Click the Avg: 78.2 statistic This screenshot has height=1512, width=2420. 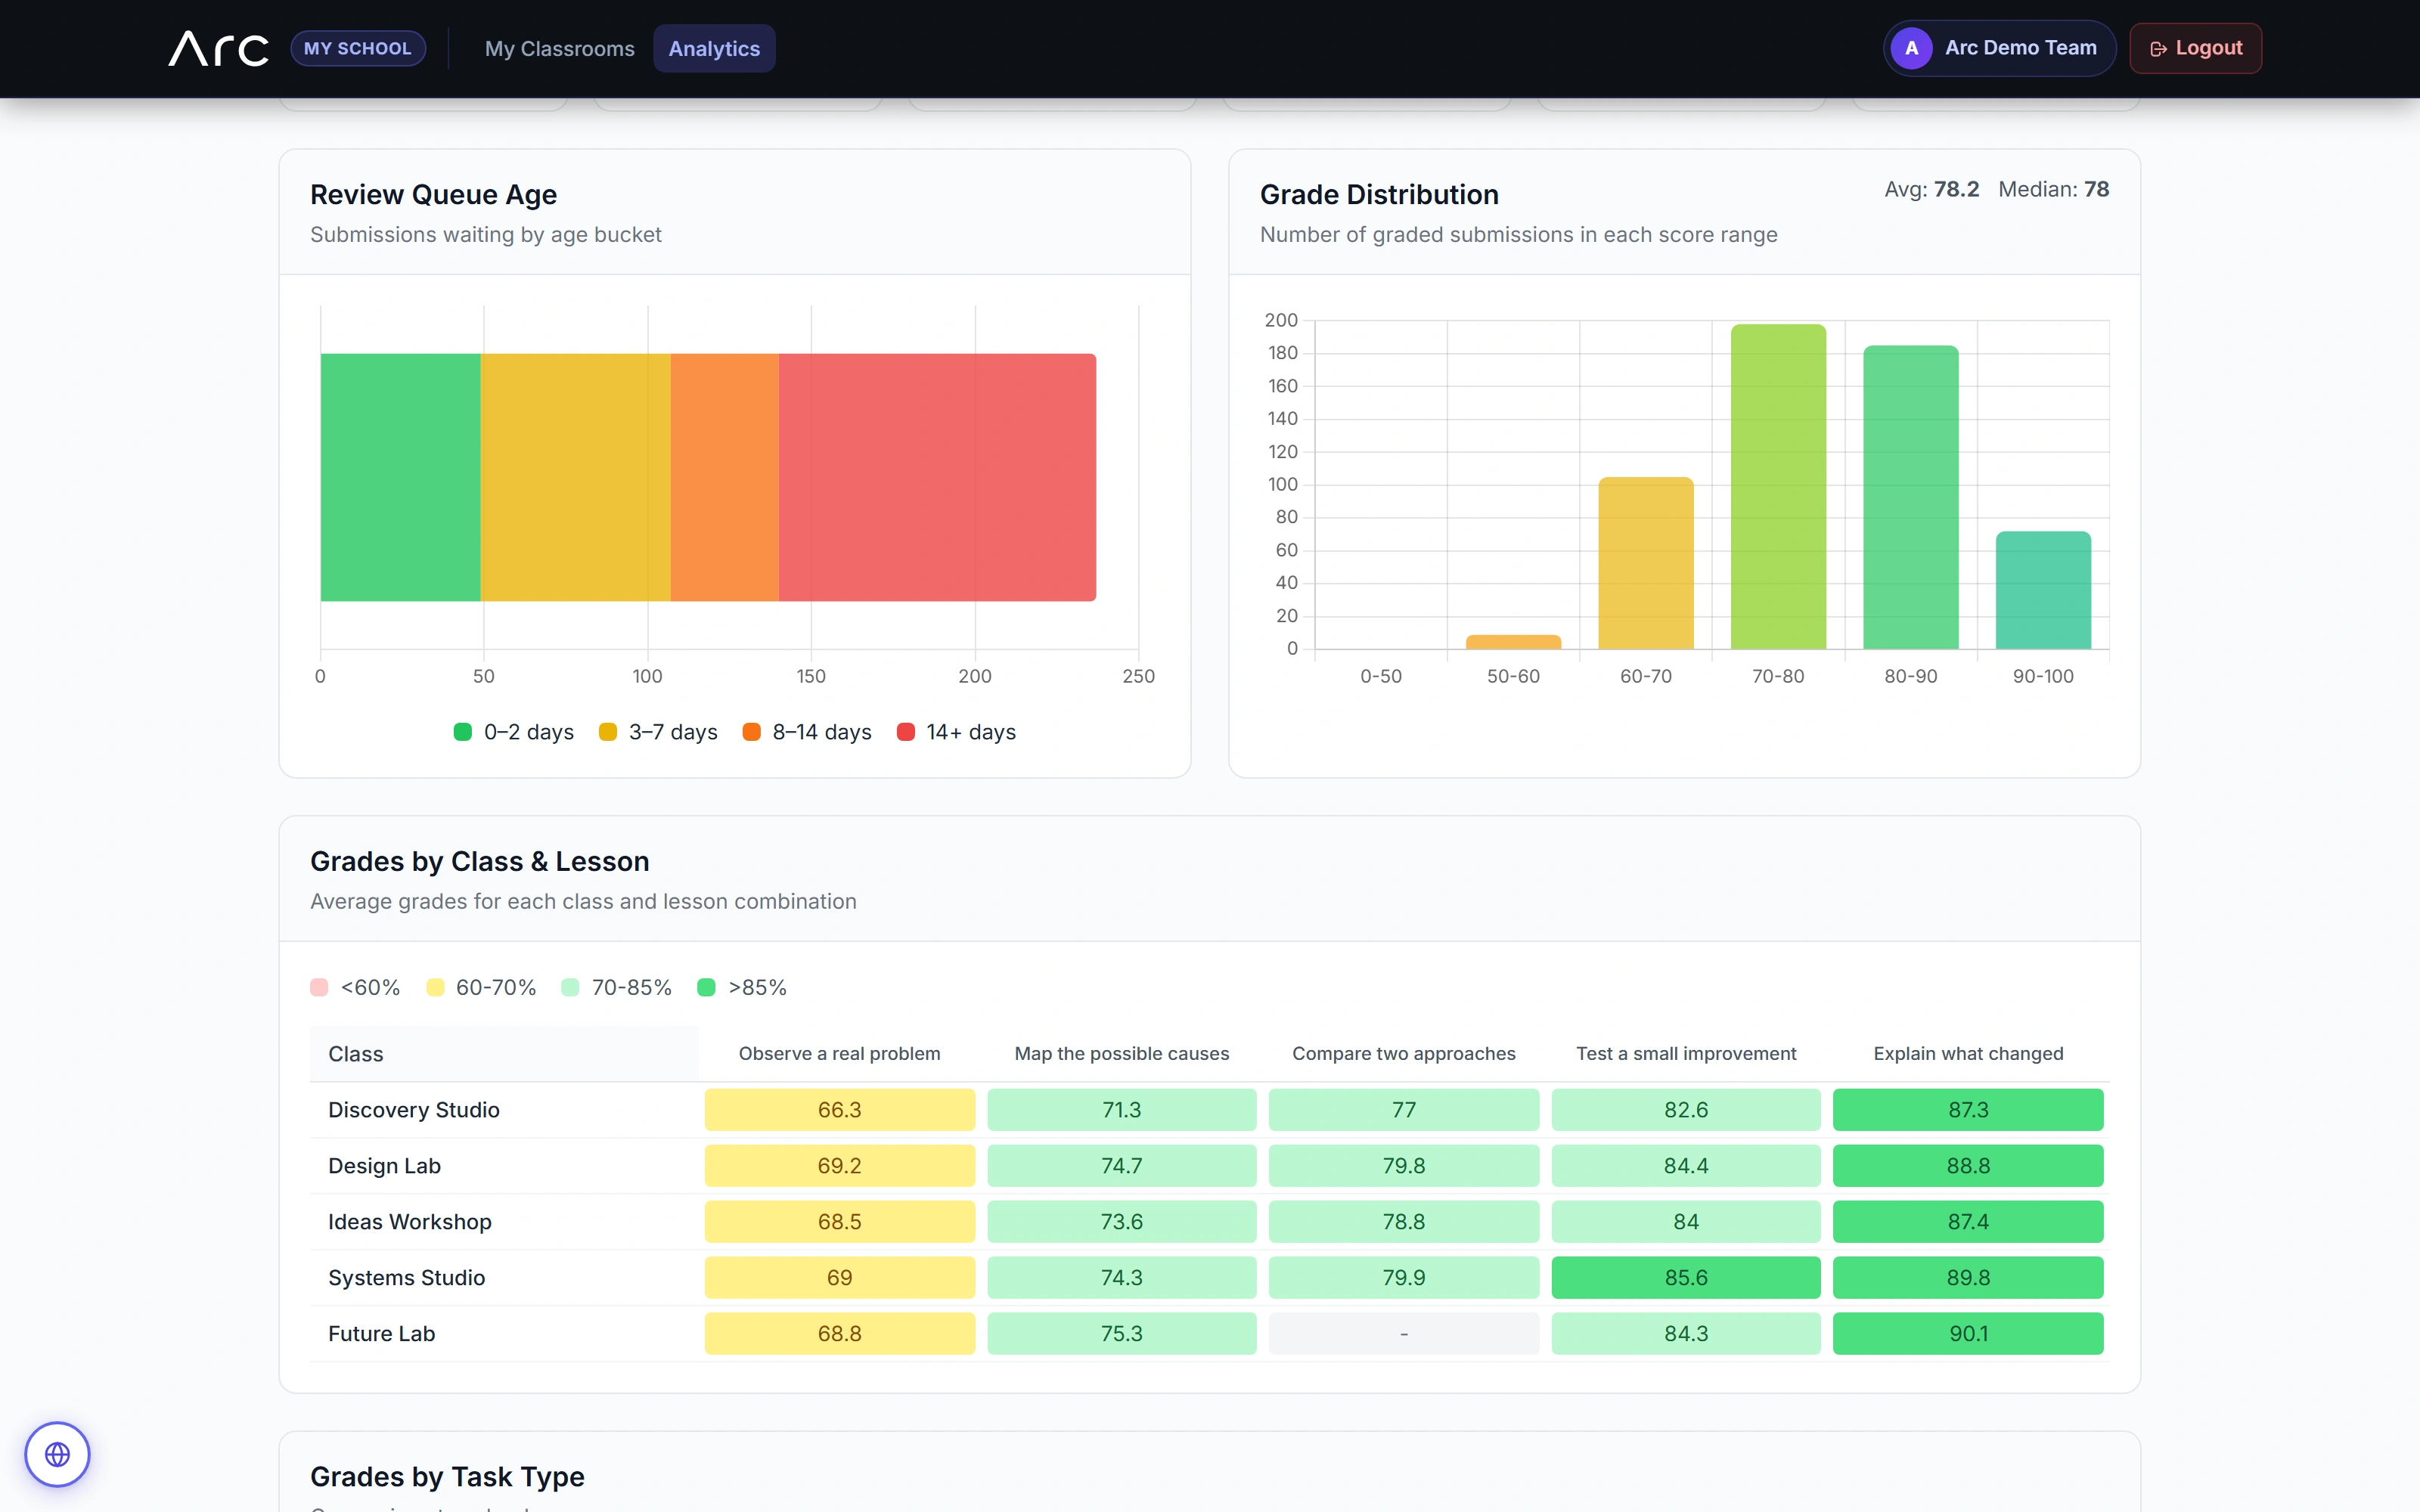pos(1931,189)
